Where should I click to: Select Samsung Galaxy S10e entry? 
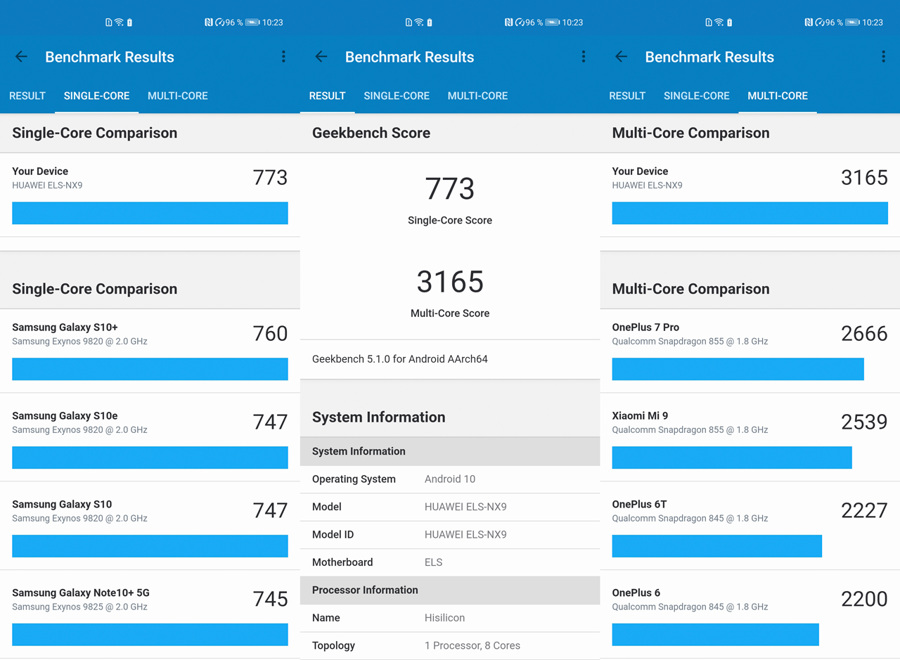[x=150, y=437]
